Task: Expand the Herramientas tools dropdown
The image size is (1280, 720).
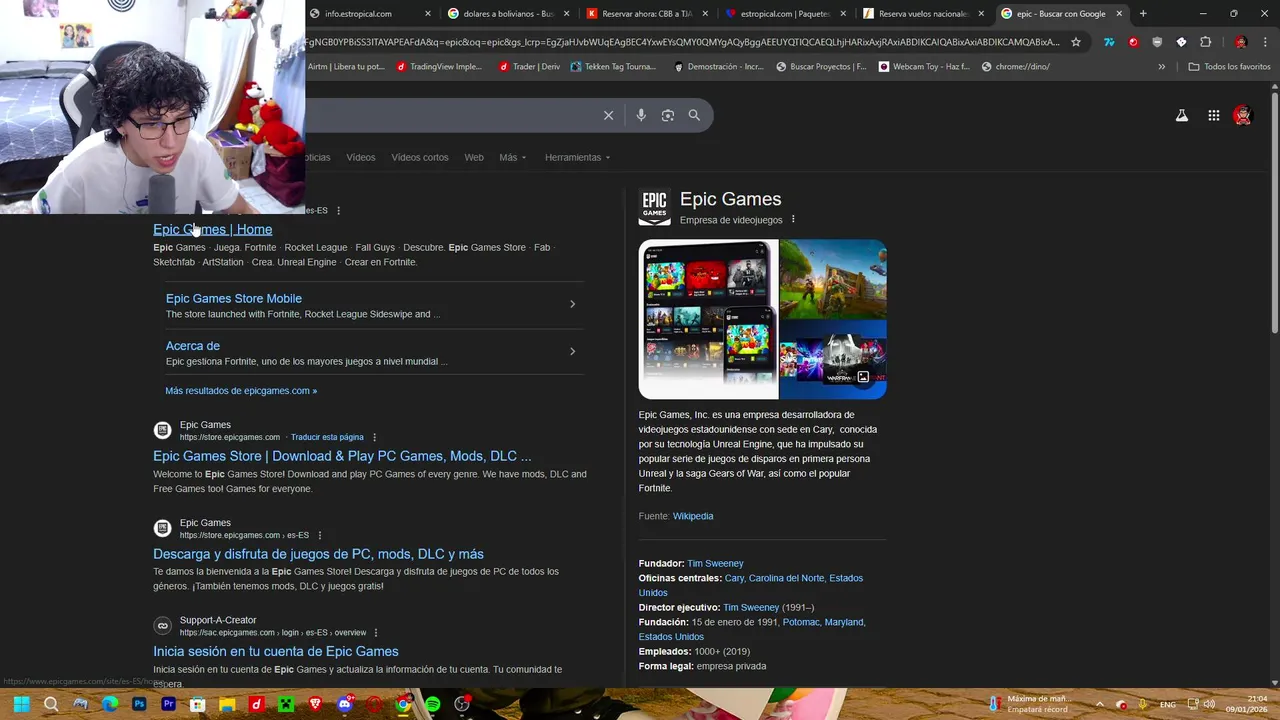Action: pos(577,157)
